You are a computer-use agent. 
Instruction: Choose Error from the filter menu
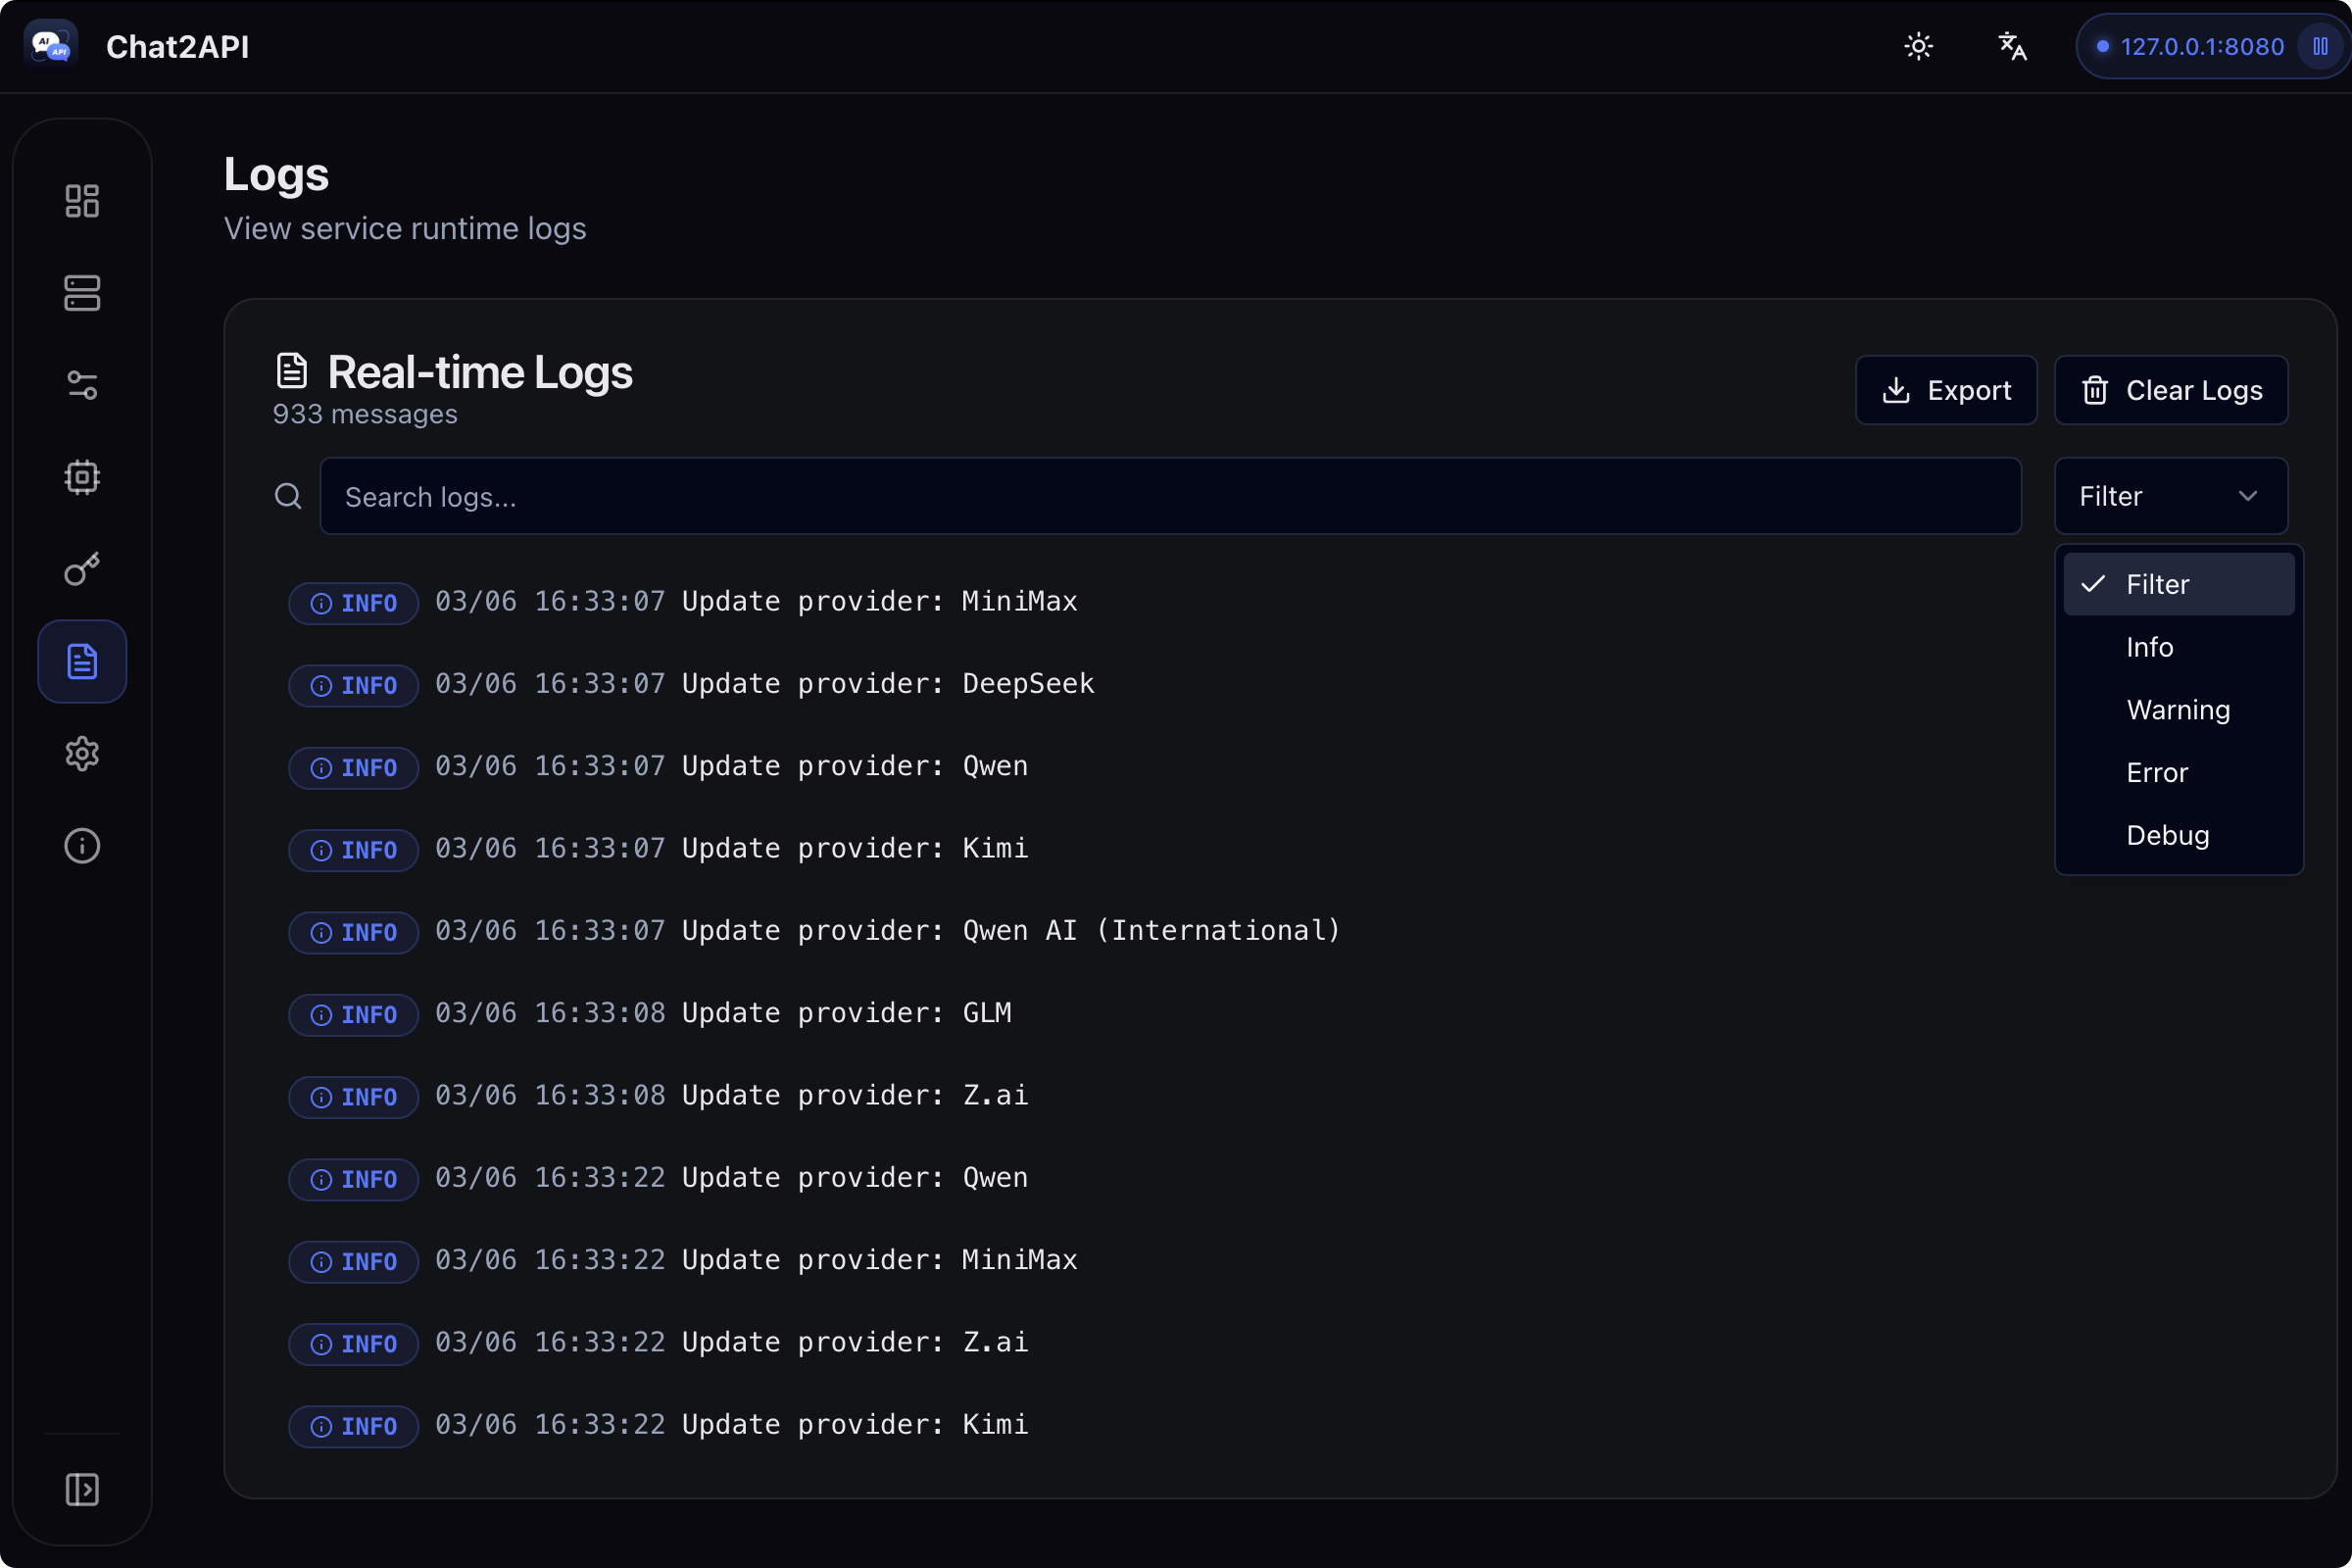[x=2157, y=771]
